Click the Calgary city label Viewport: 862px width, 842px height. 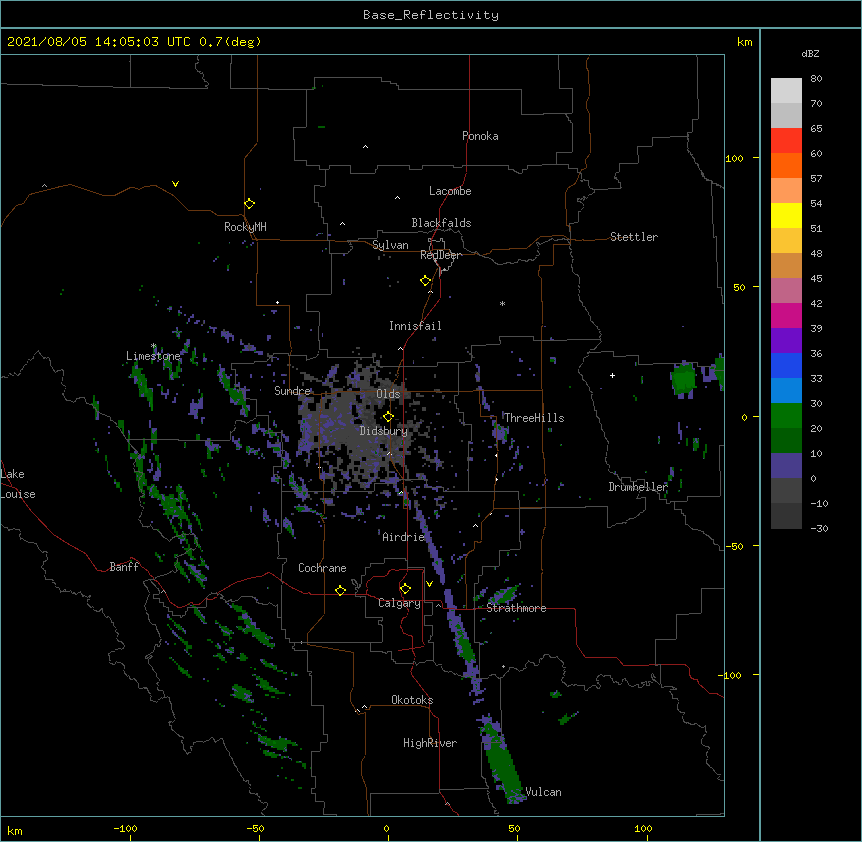coord(399,603)
